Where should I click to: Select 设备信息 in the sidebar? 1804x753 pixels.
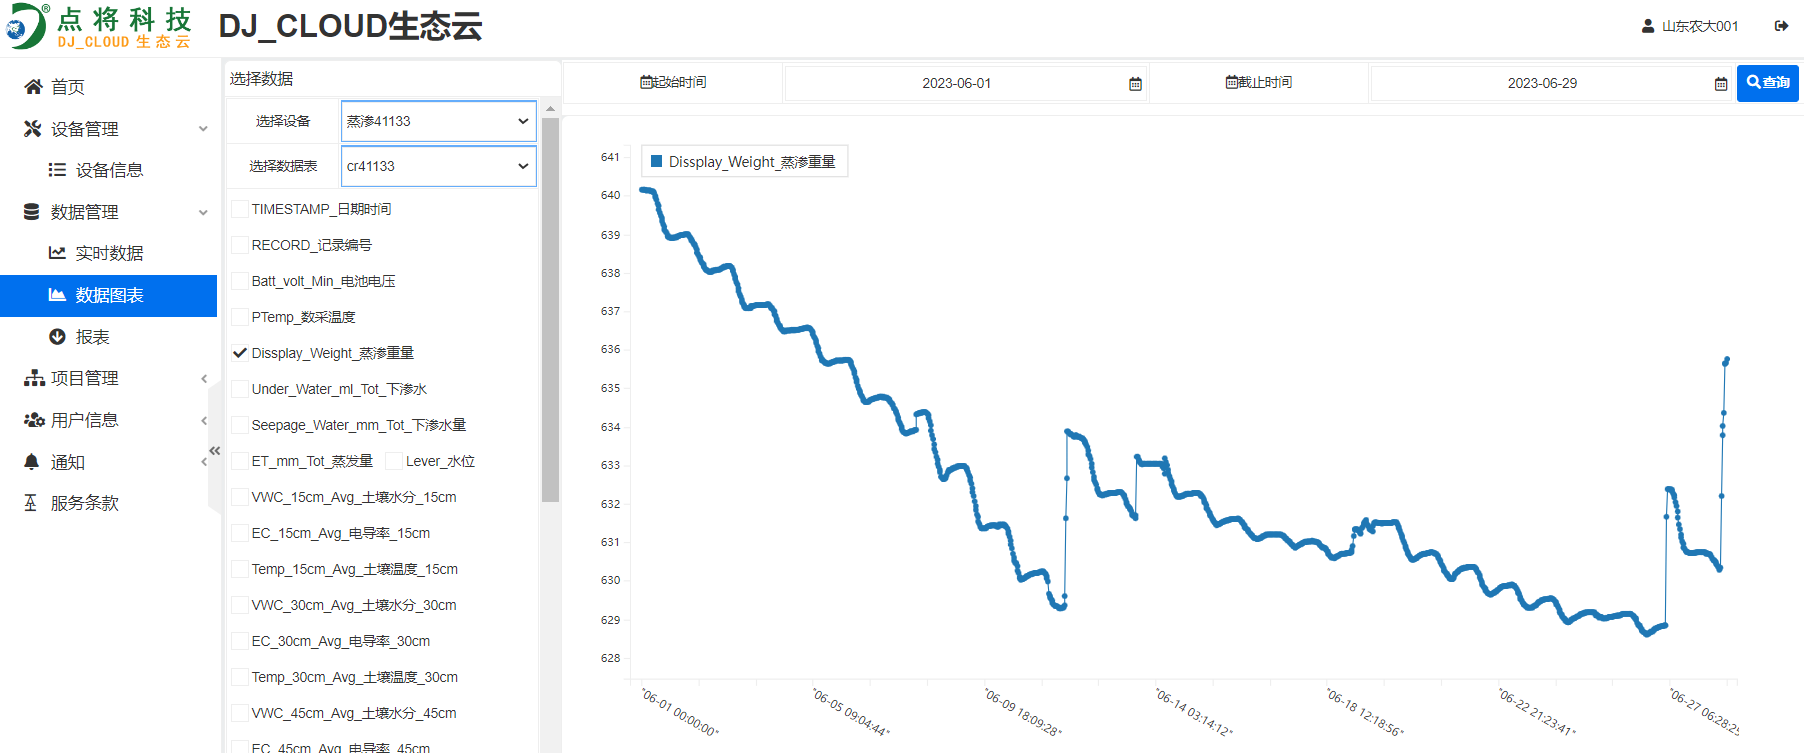click(109, 170)
